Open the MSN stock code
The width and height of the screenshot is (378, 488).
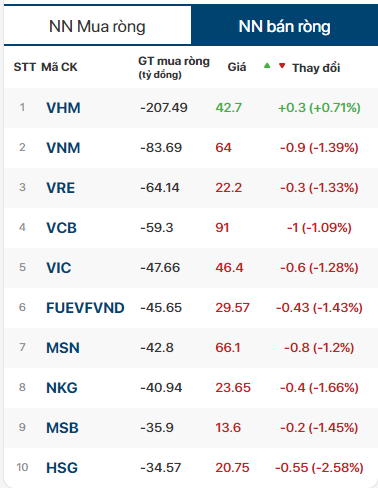63,348
